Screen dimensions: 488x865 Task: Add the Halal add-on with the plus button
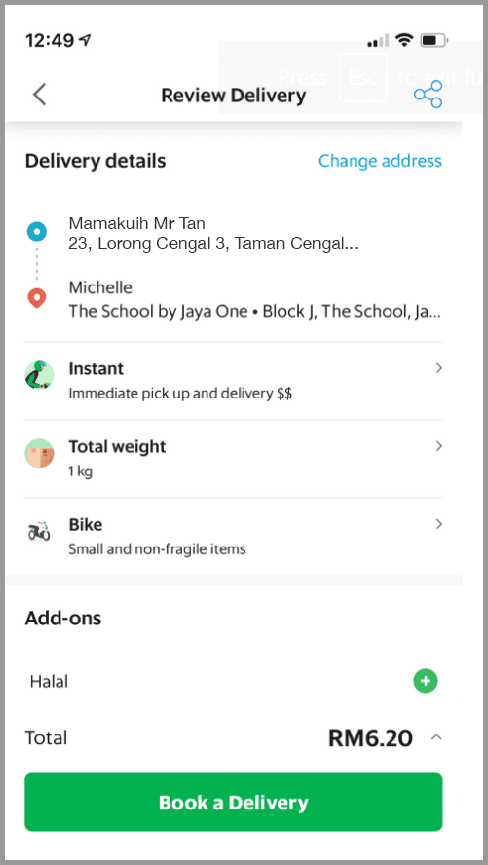(x=425, y=681)
